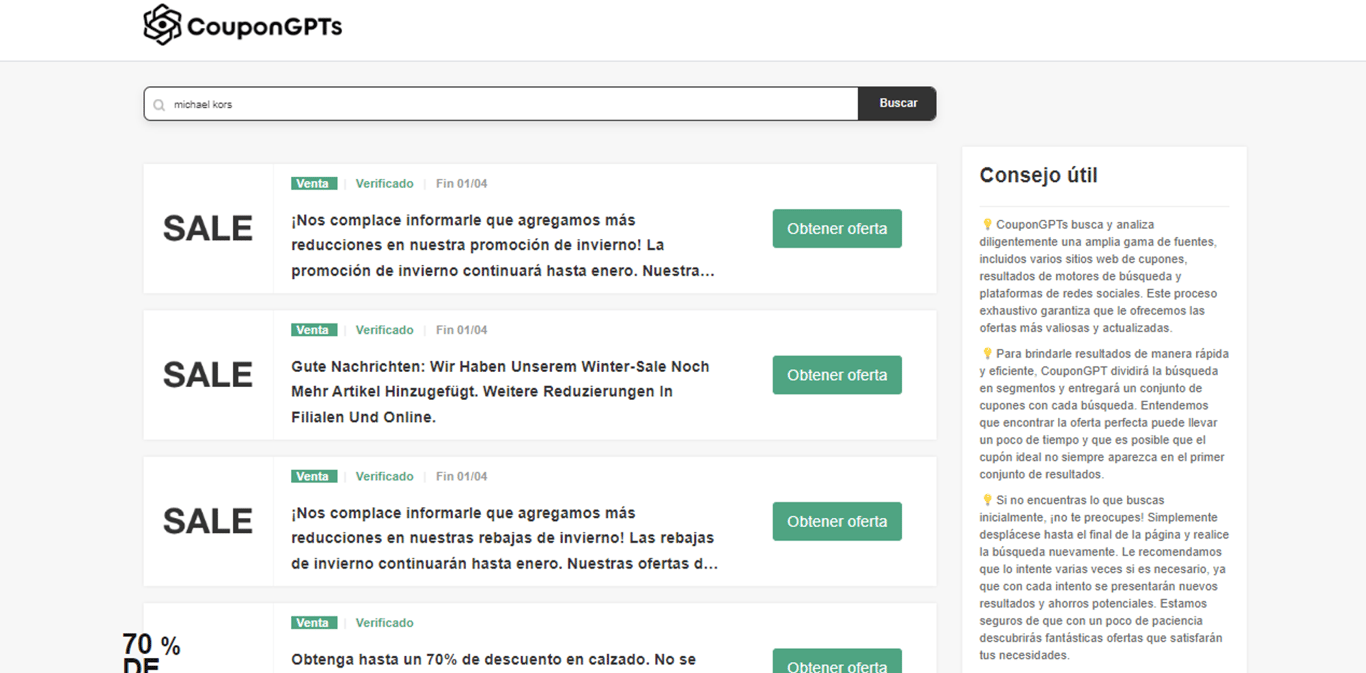Open the Gute Nachrichten Winter-Sale title
1366x673 pixels.
pos(501,392)
